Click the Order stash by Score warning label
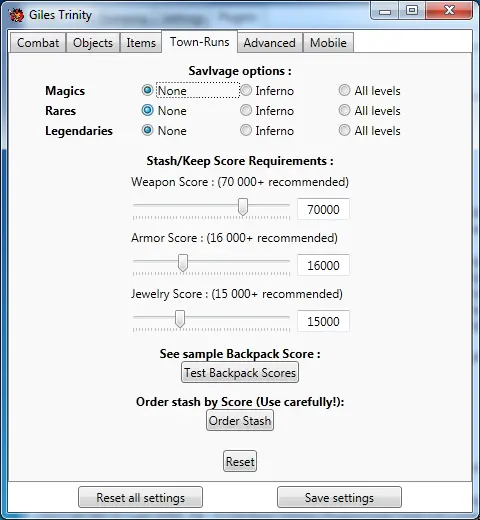 click(240, 402)
